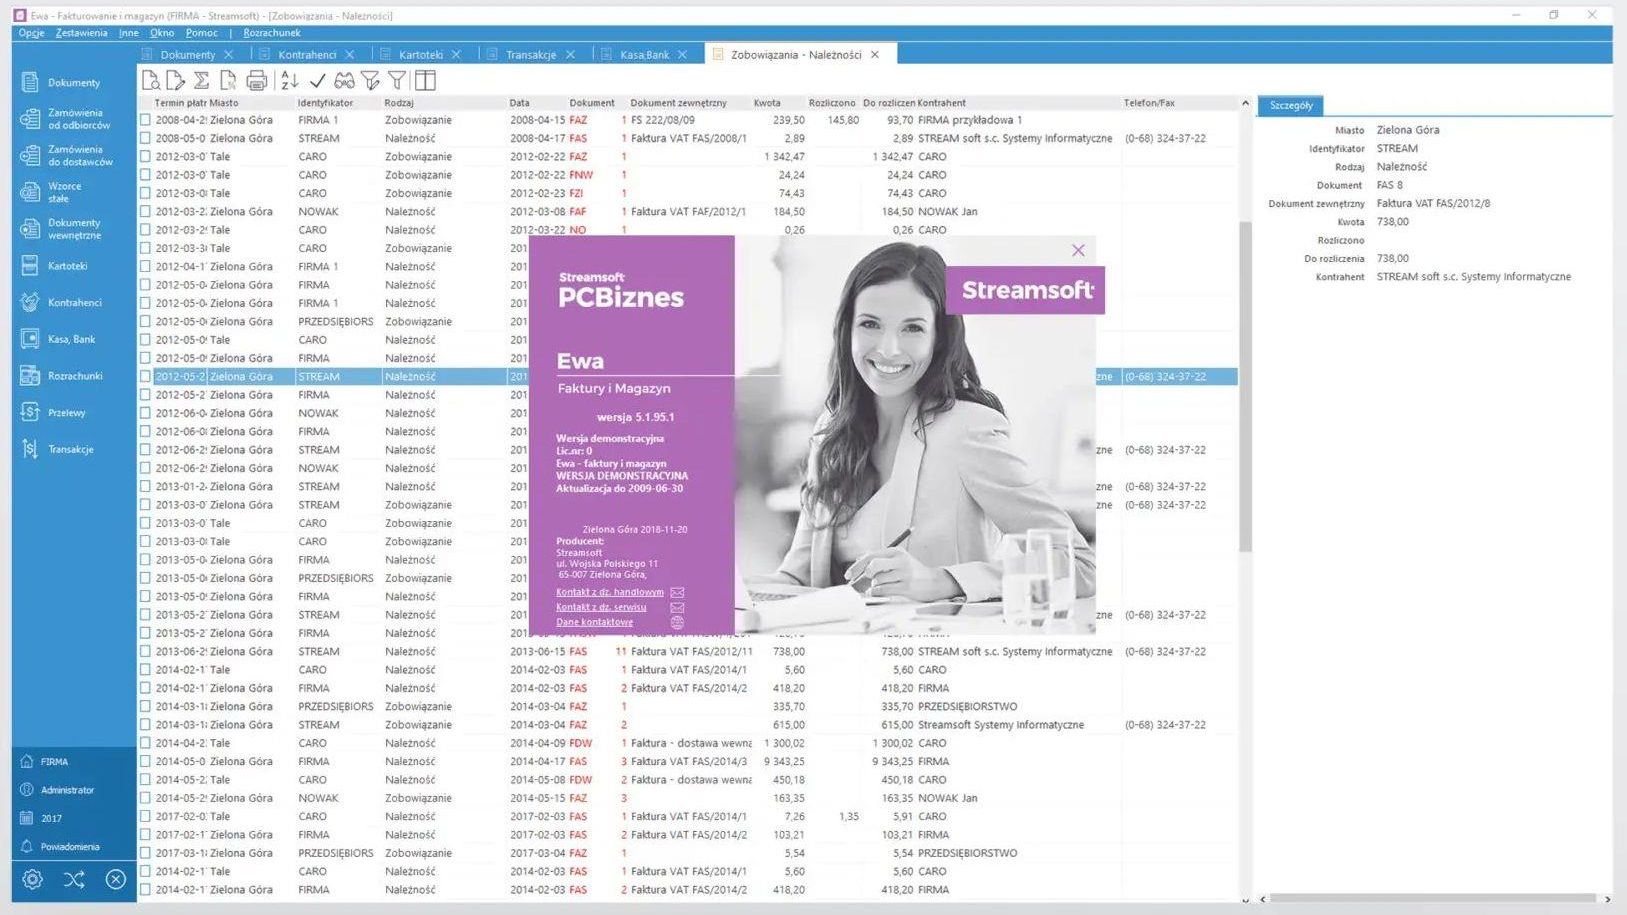This screenshot has width=1627, height=915.
Task: Open the Pomoc menu
Action: (x=201, y=33)
